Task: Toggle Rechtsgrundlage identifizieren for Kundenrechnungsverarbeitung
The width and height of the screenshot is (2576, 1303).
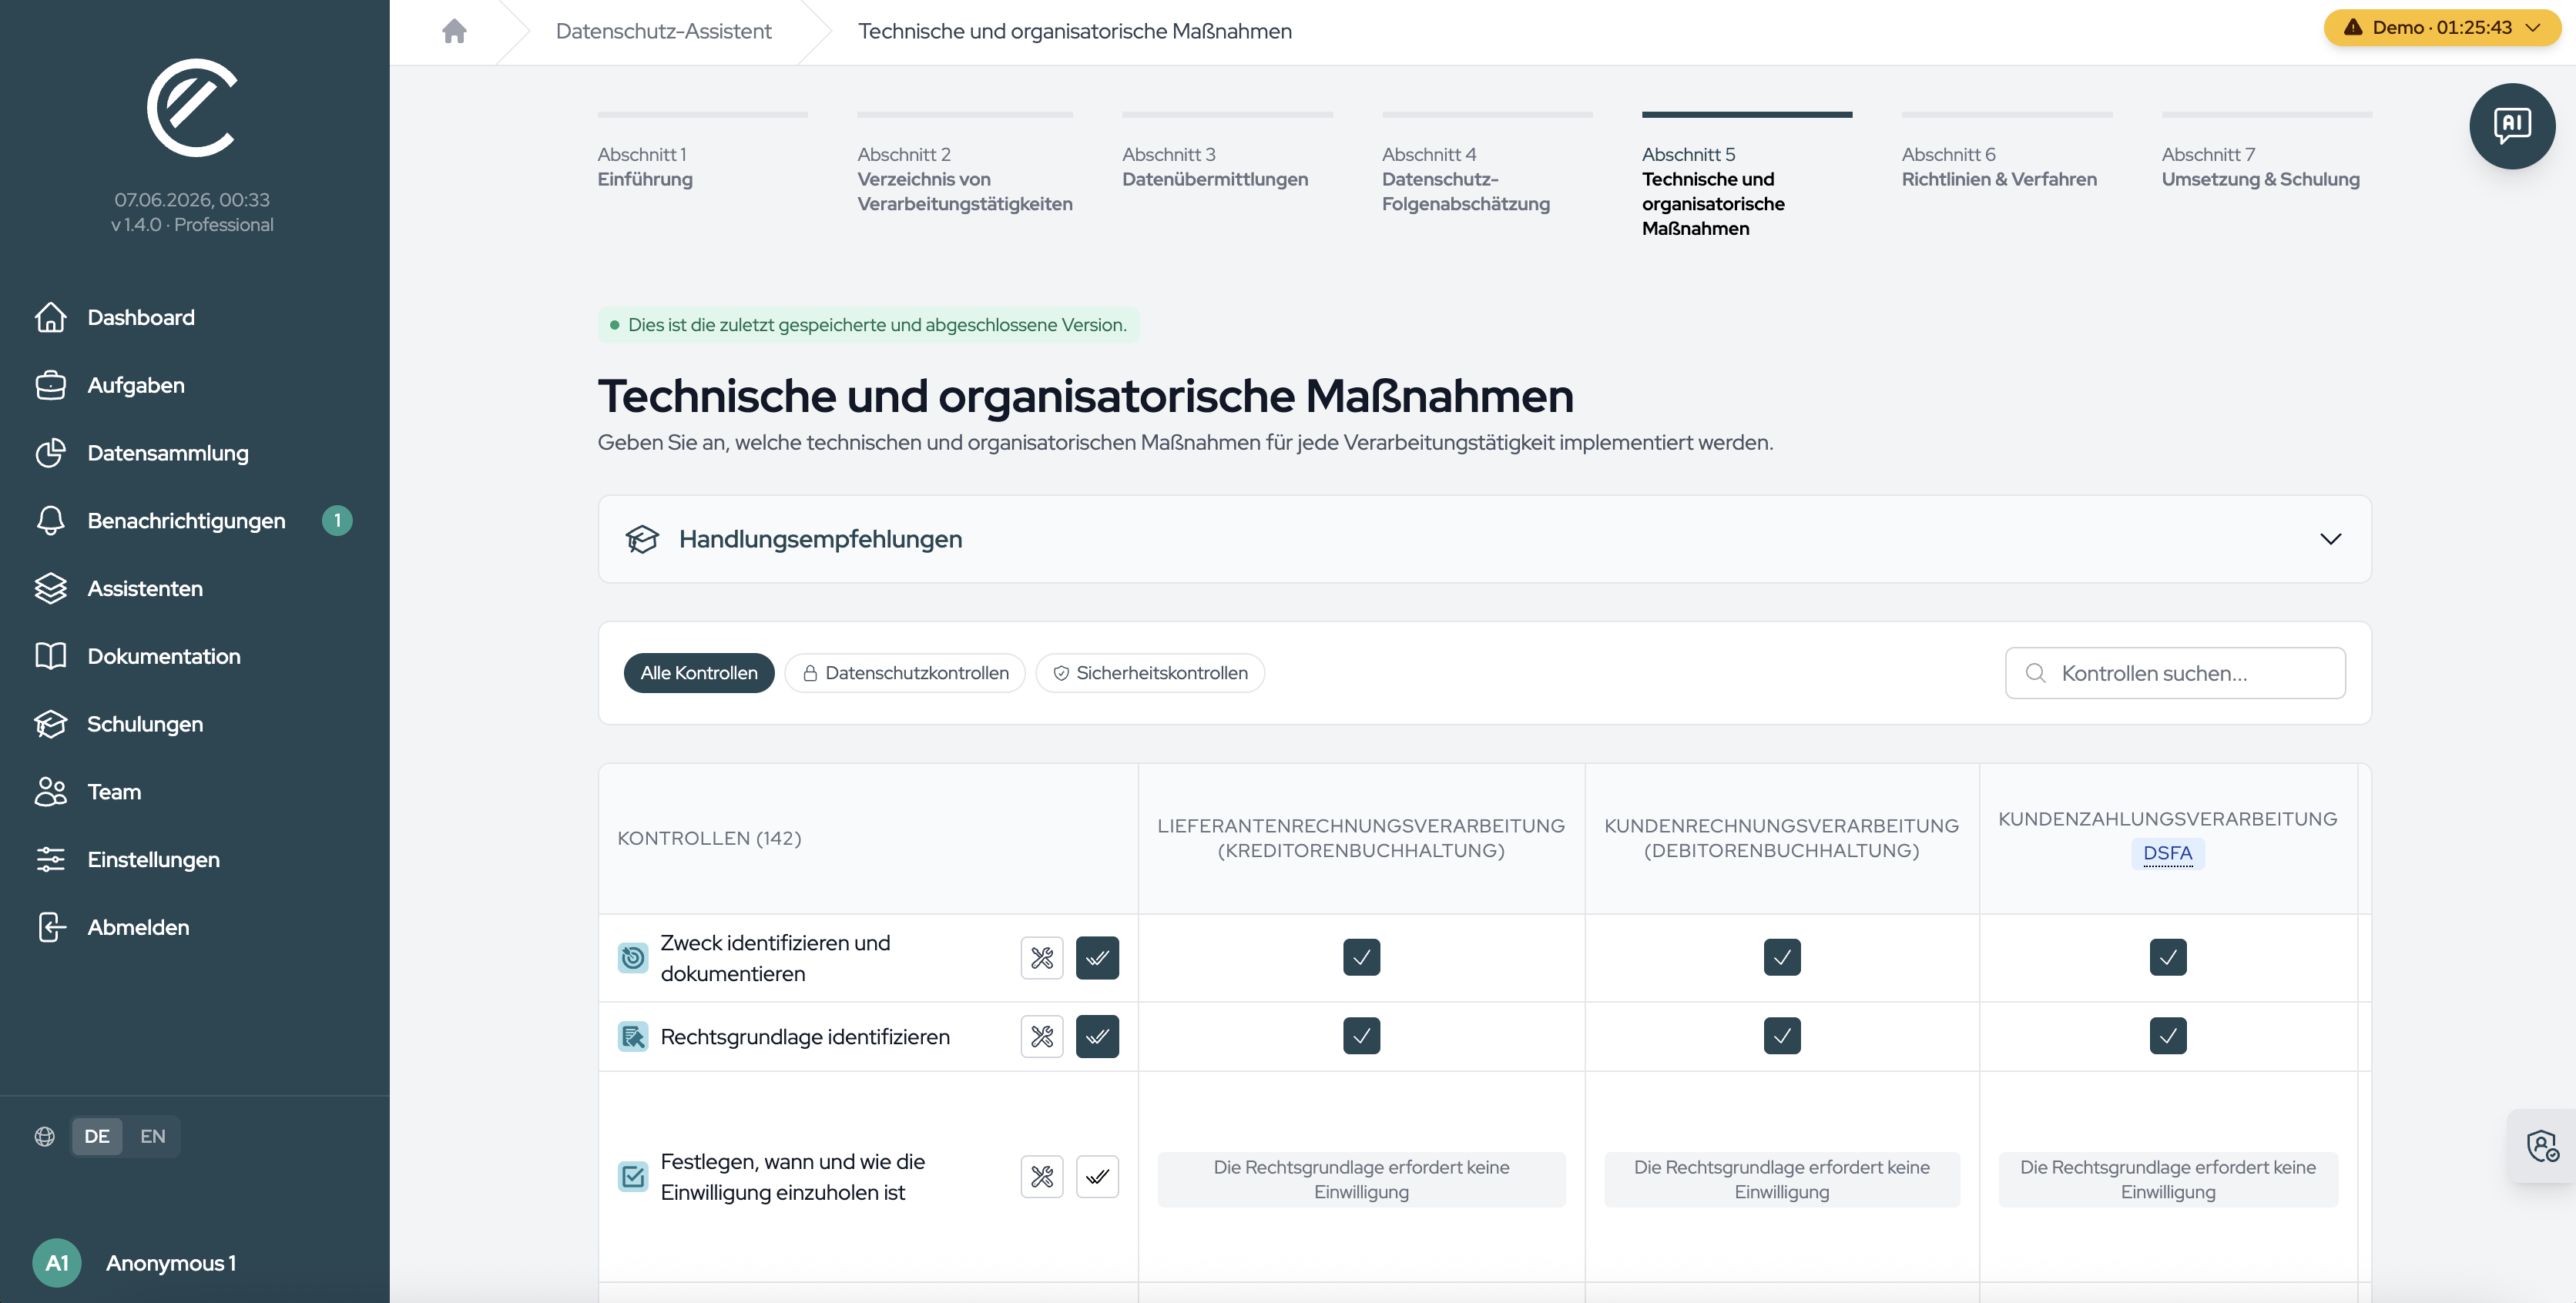Action: click(1781, 1037)
